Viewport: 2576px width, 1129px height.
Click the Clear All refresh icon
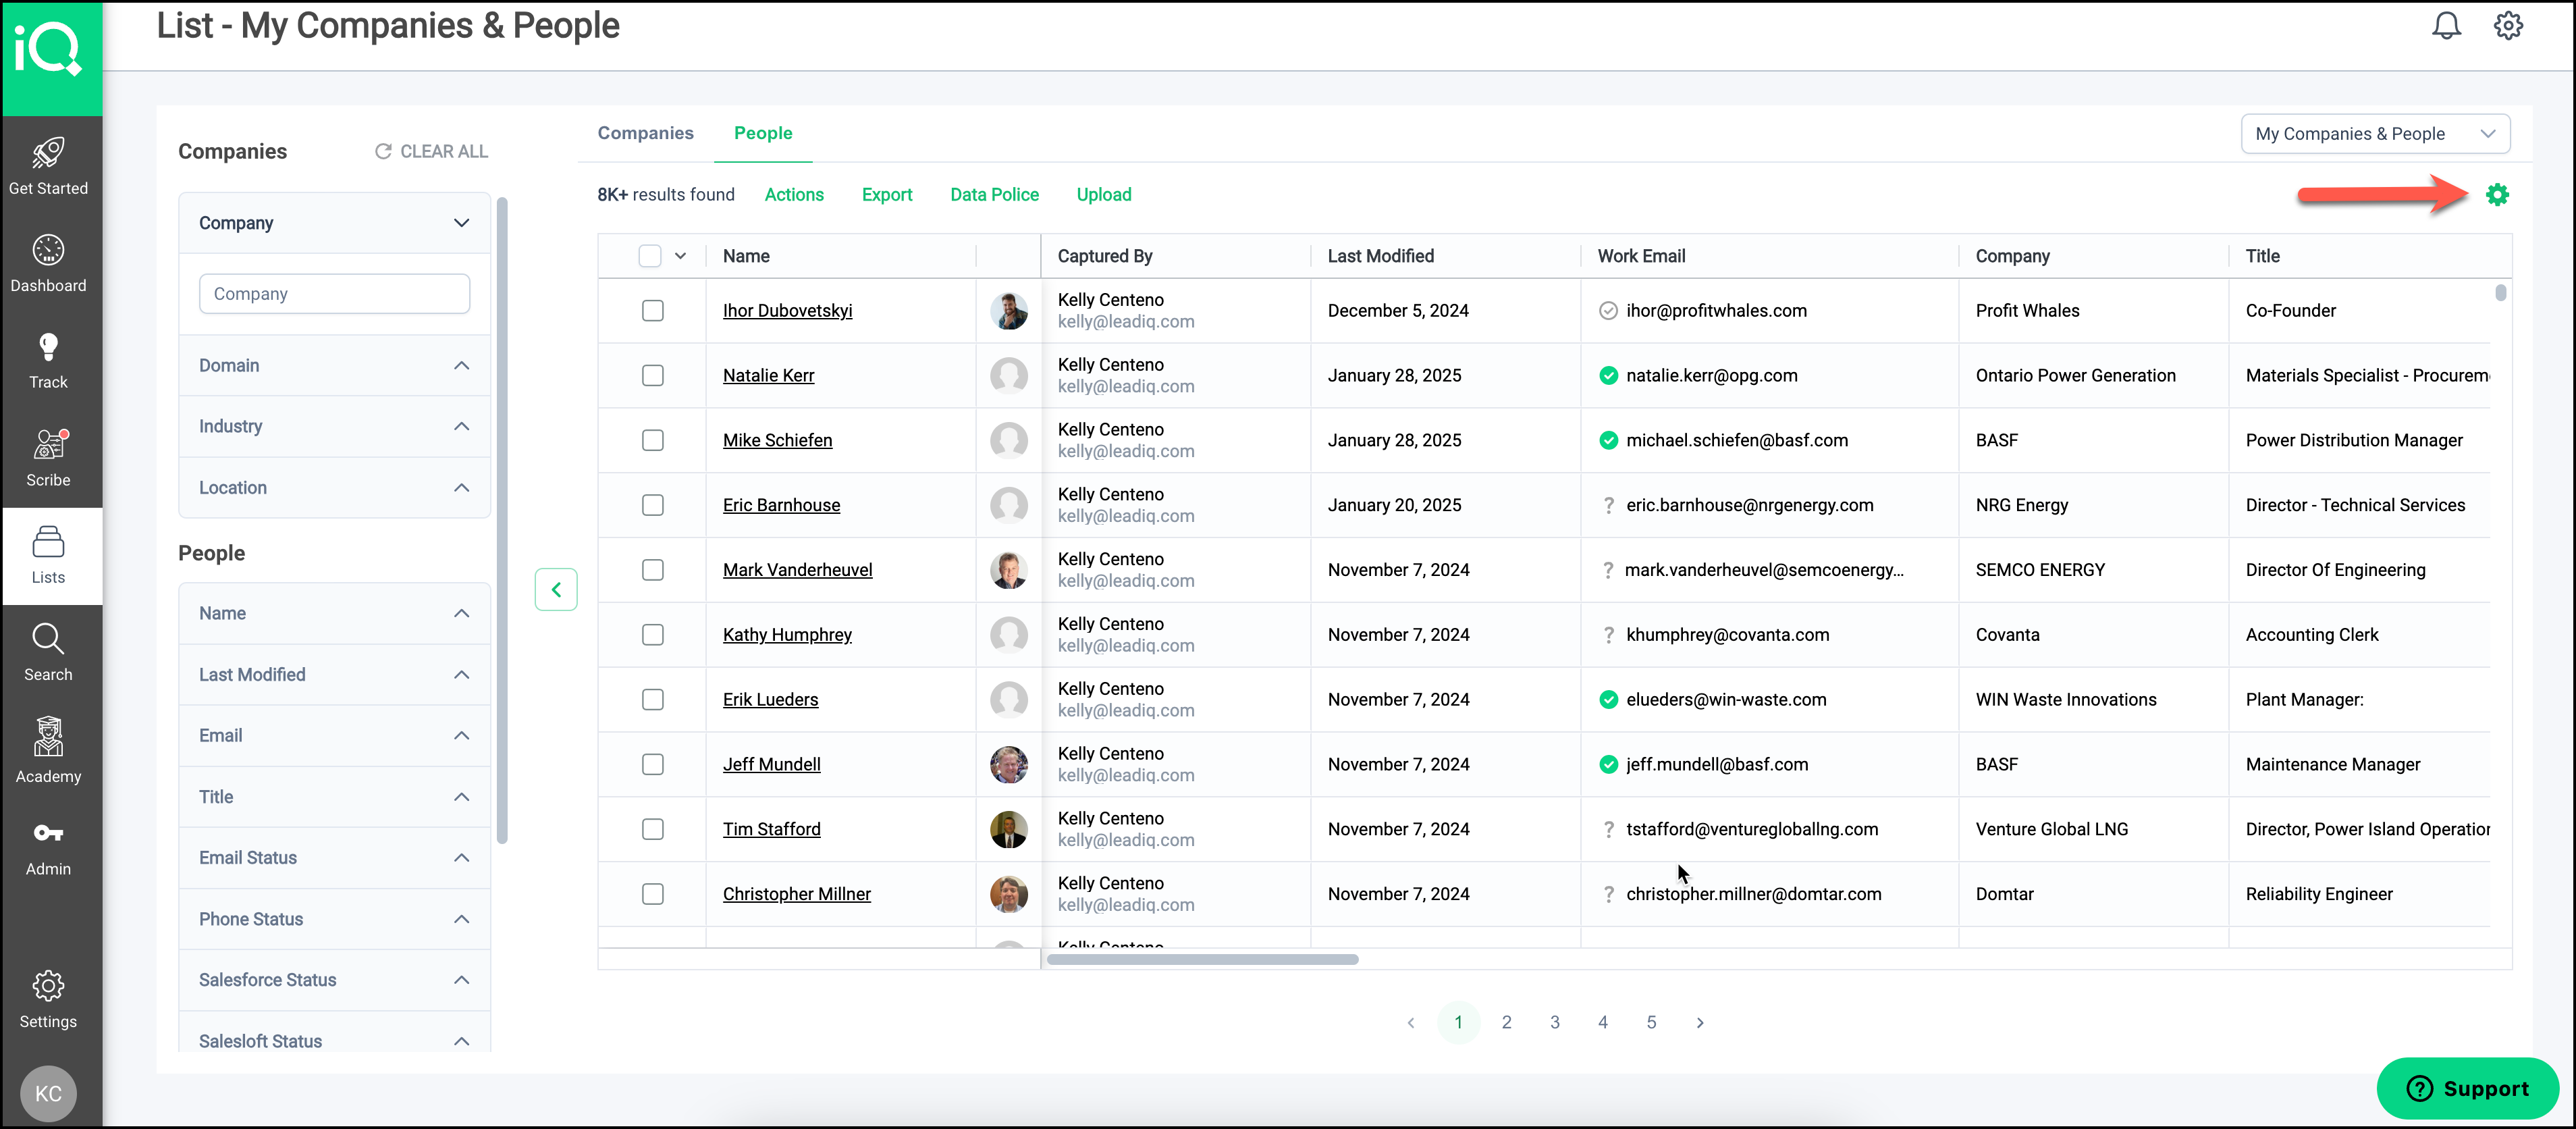click(x=382, y=151)
